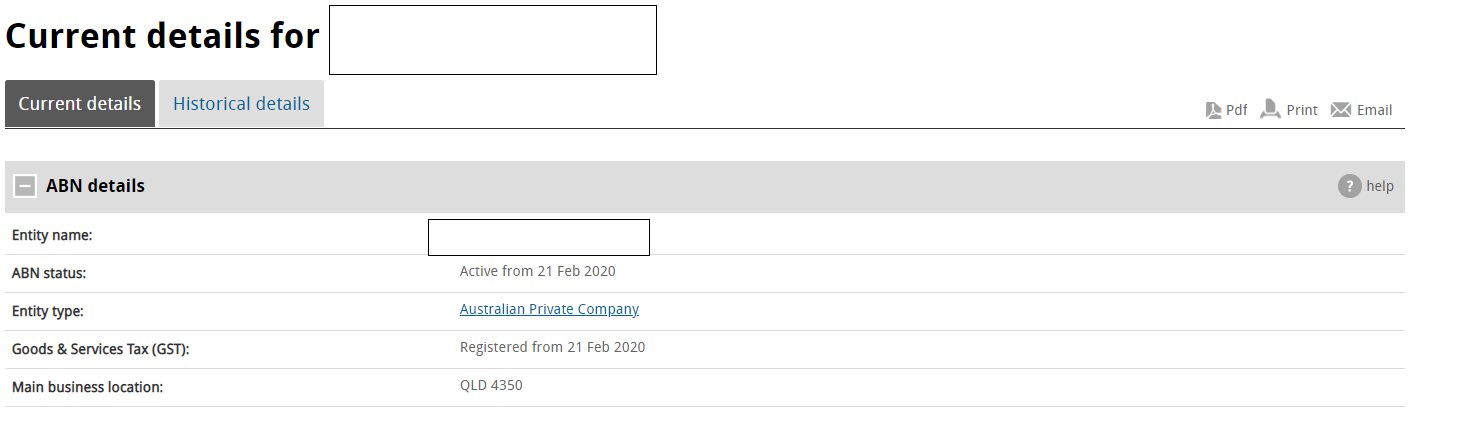Click the Print printer icon
The height and width of the screenshot is (436, 1463).
point(1270,109)
